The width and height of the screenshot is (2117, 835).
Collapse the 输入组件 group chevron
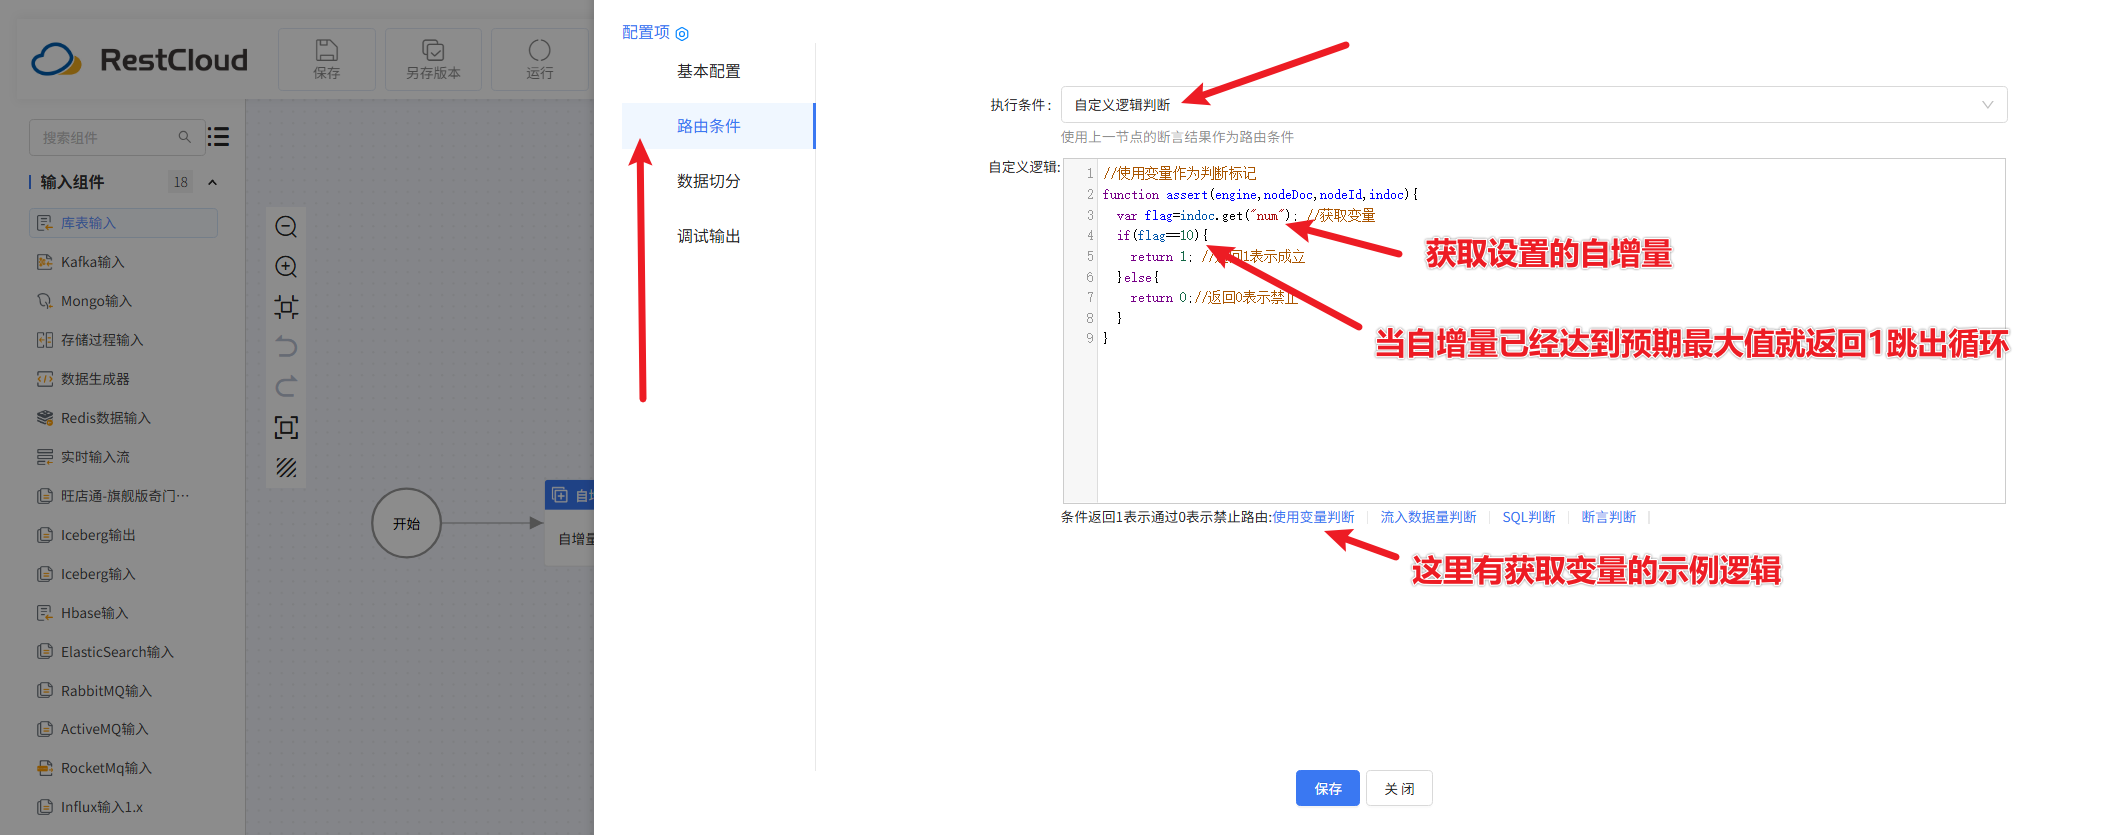tap(212, 182)
